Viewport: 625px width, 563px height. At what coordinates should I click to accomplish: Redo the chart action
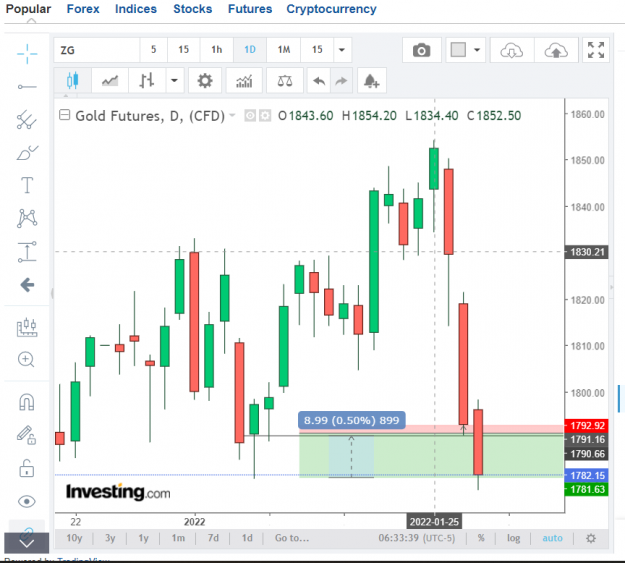coord(341,81)
